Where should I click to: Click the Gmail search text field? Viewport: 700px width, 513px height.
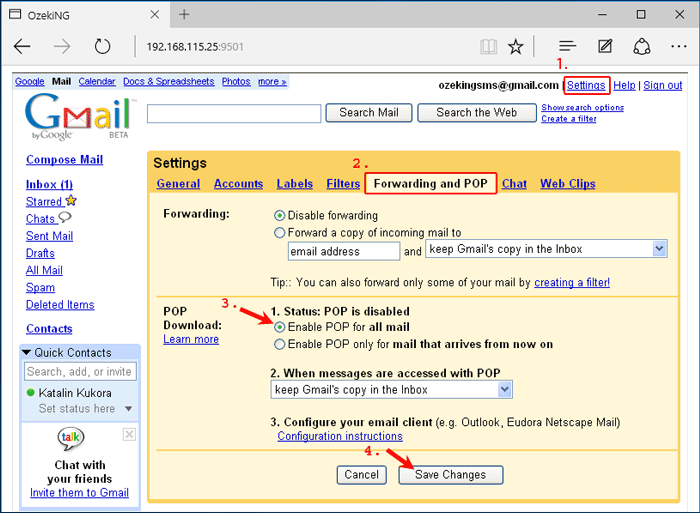click(x=234, y=113)
